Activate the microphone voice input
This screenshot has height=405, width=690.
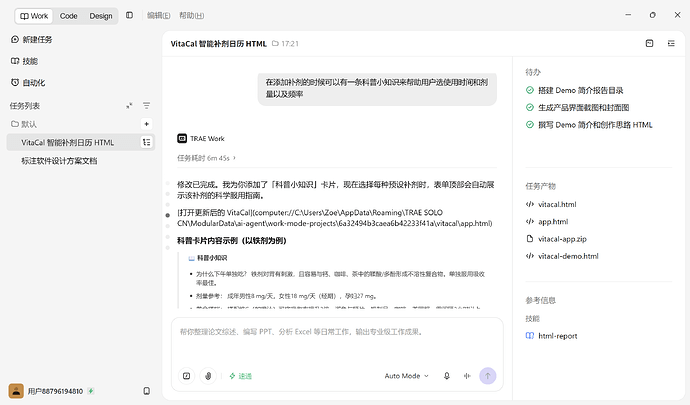[x=447, y=376]
